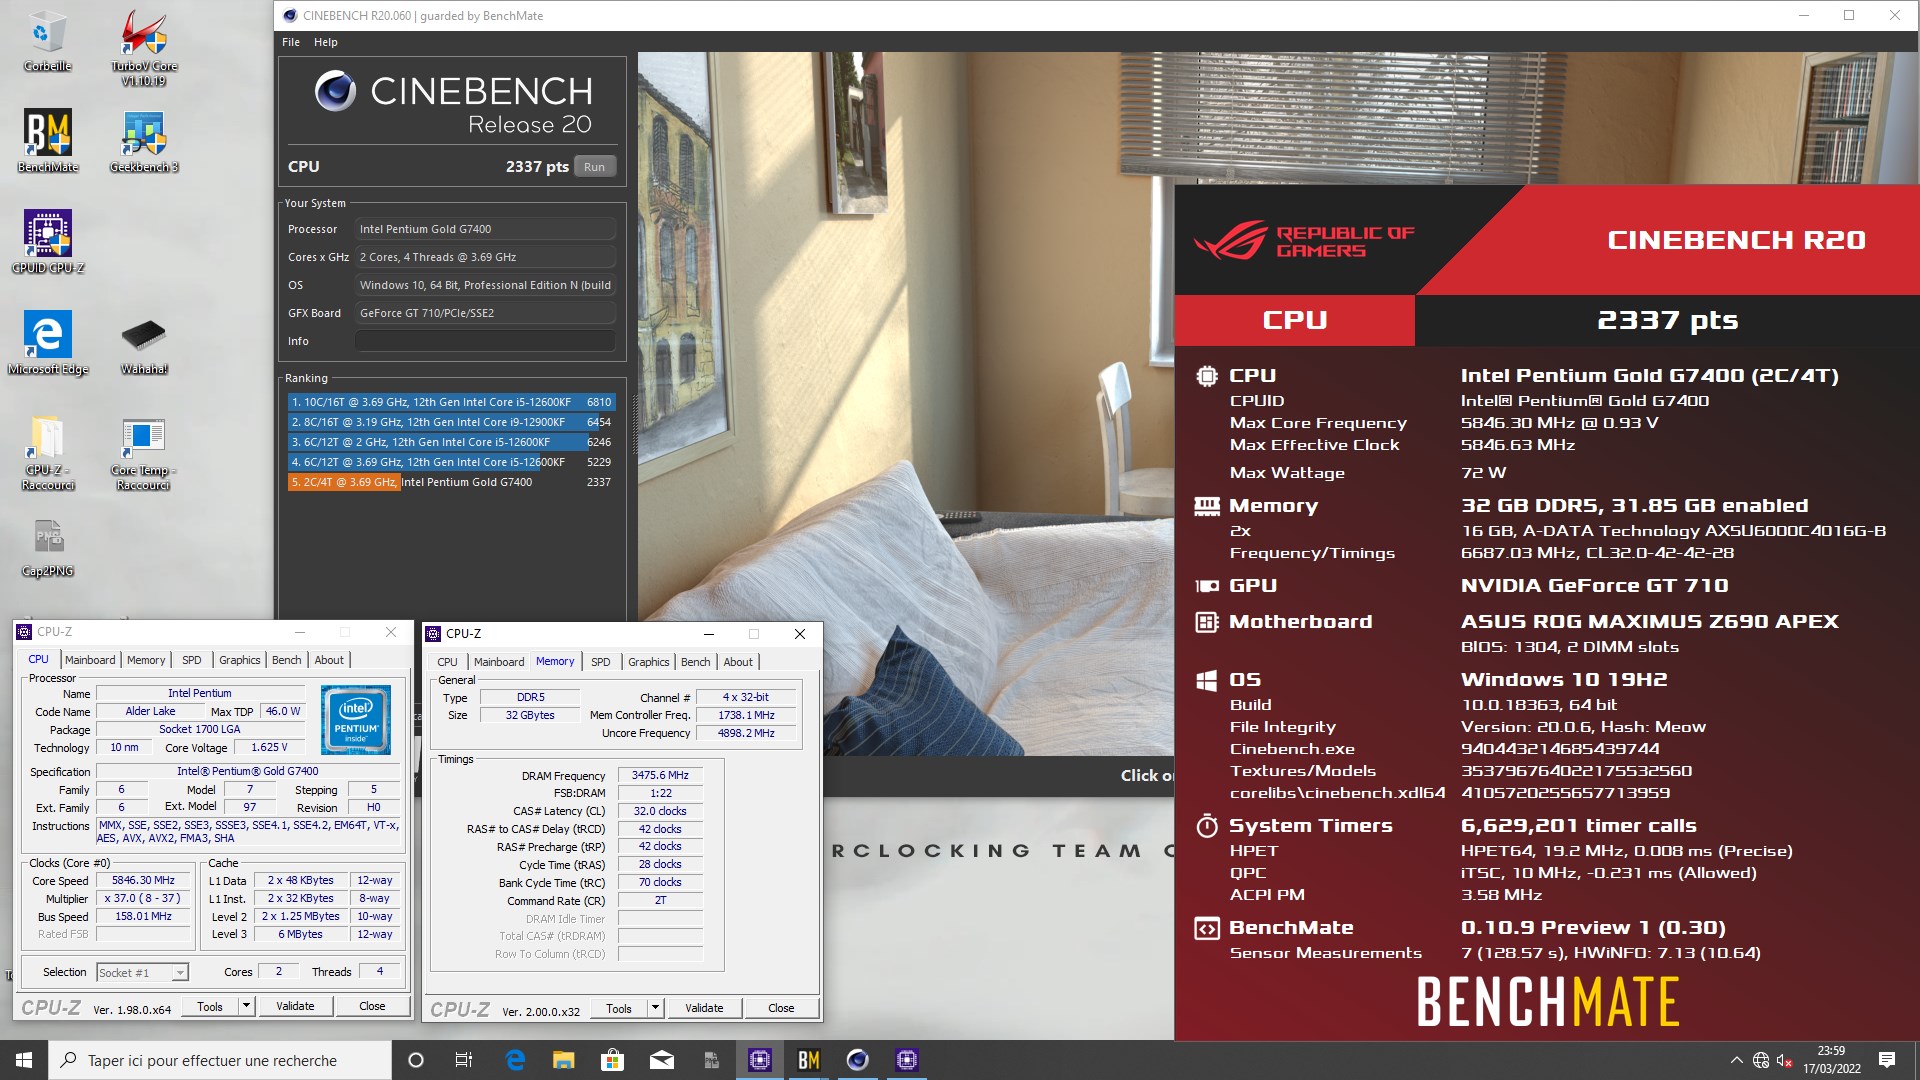Open the Wahaha! chip desktop icon
The width and height of the screenshot is (1920, 1080).
(x=144, y=345)
